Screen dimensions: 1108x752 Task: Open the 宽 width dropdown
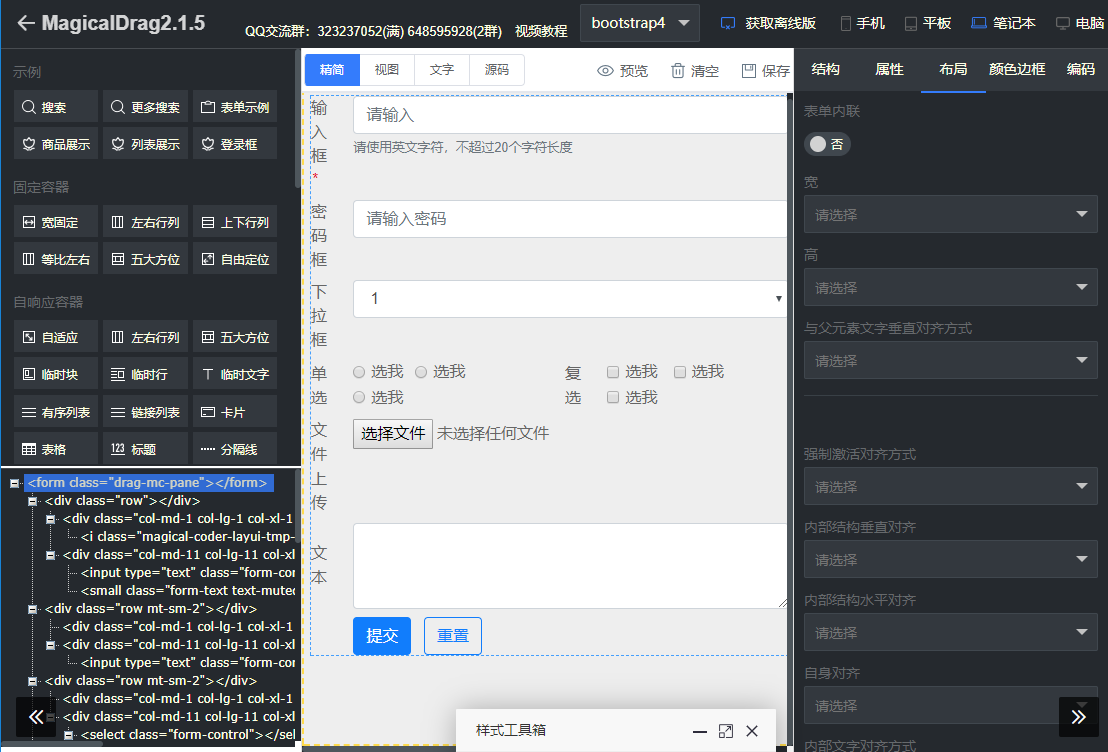click(x=949, y=213)
